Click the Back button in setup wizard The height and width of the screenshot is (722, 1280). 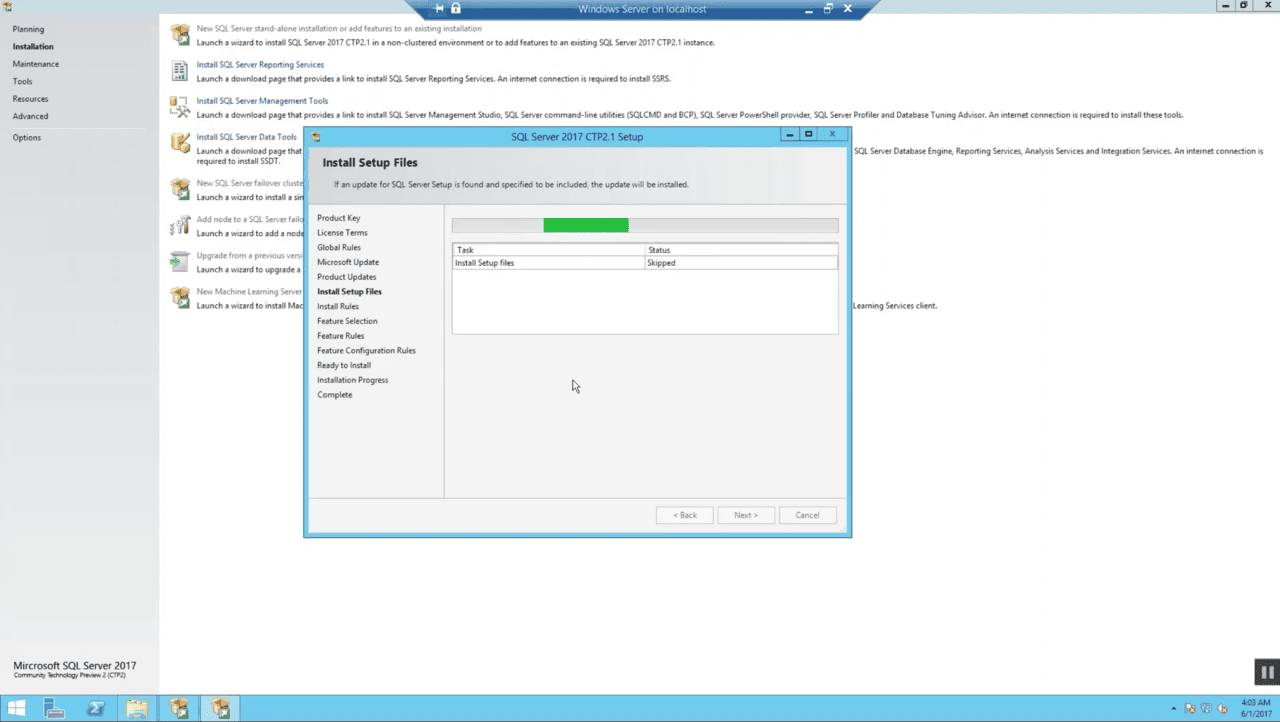point(685,515)
